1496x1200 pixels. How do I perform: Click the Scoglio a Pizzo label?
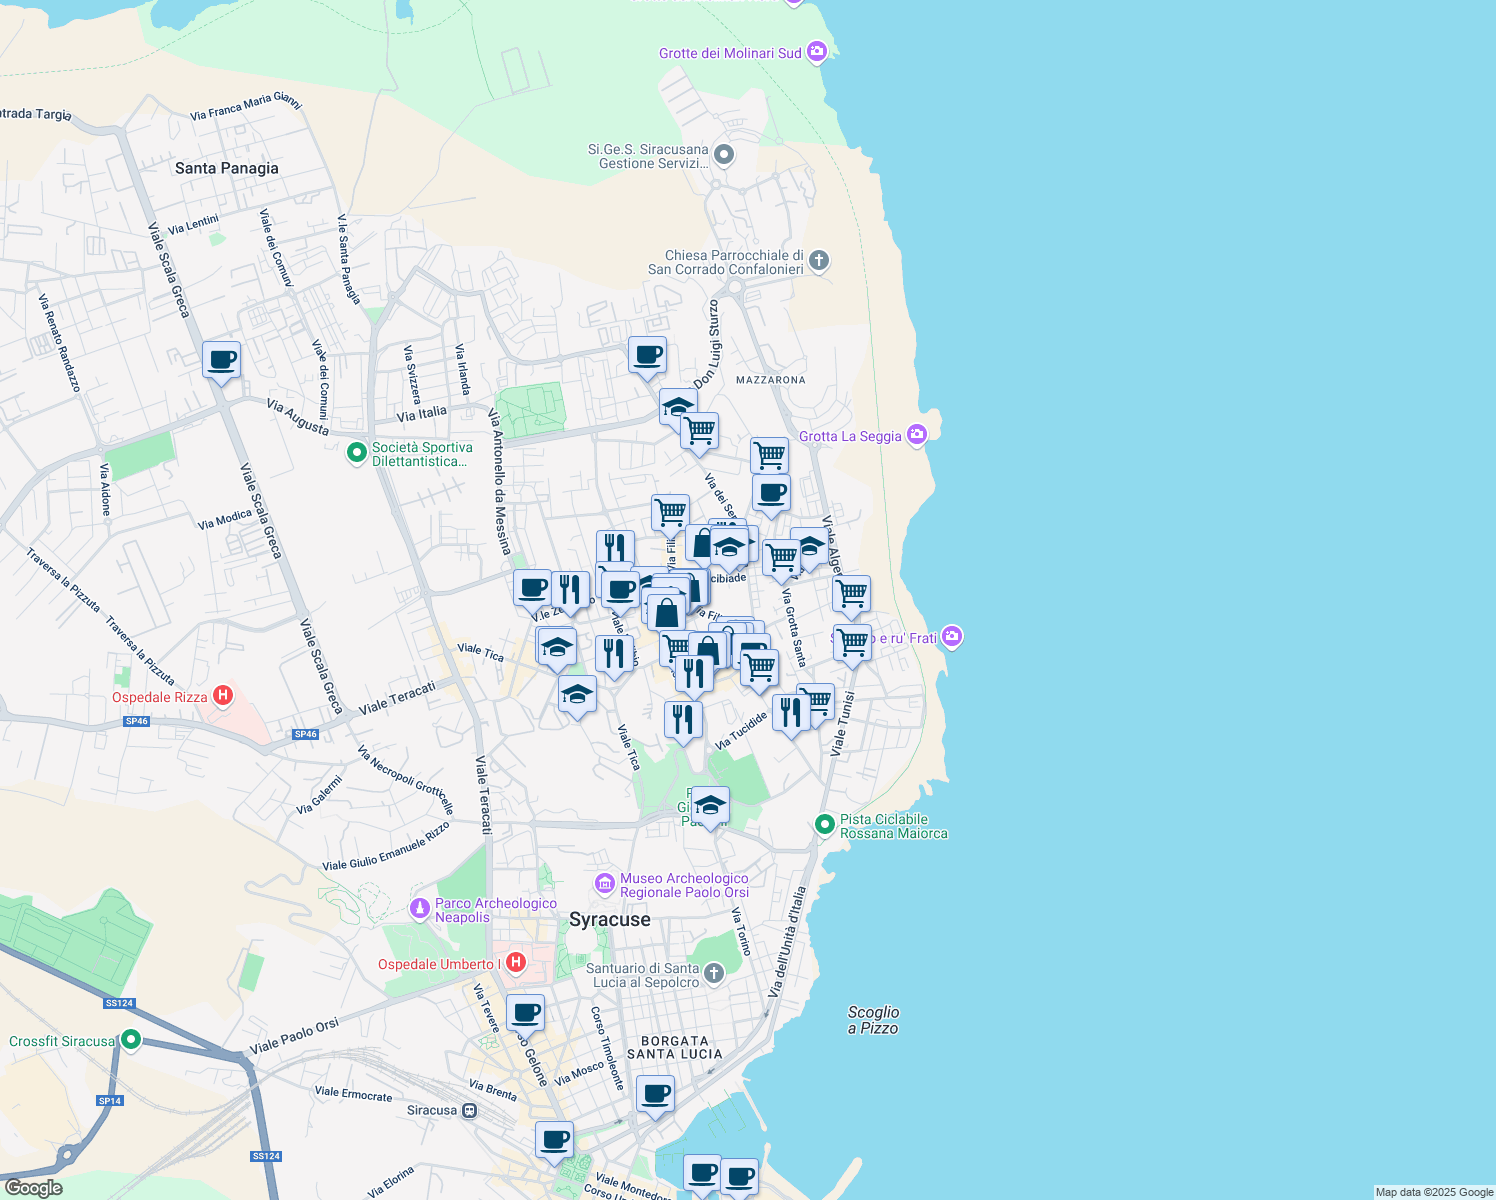(x=874, y=1020)
